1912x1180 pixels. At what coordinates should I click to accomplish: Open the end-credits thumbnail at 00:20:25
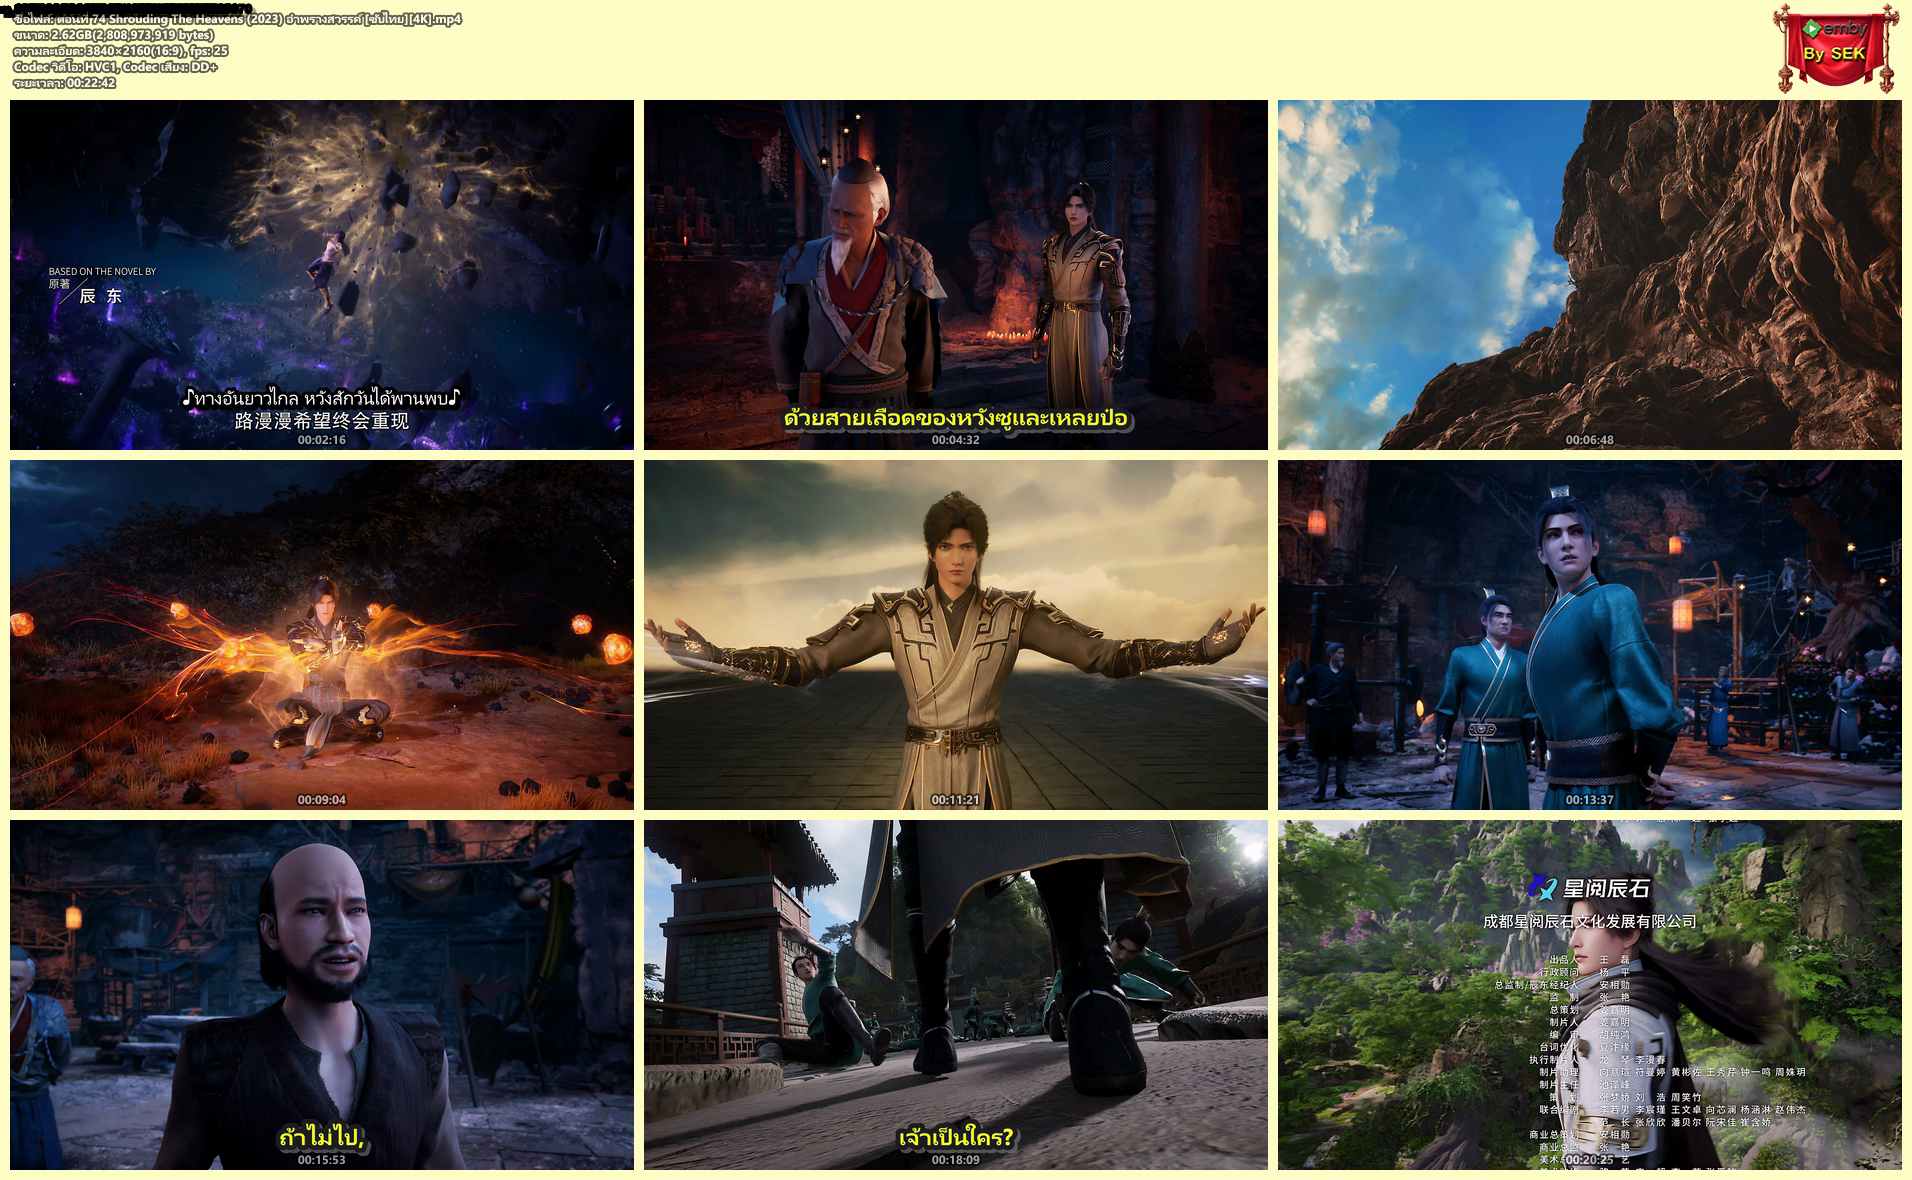pos(1590,995)
